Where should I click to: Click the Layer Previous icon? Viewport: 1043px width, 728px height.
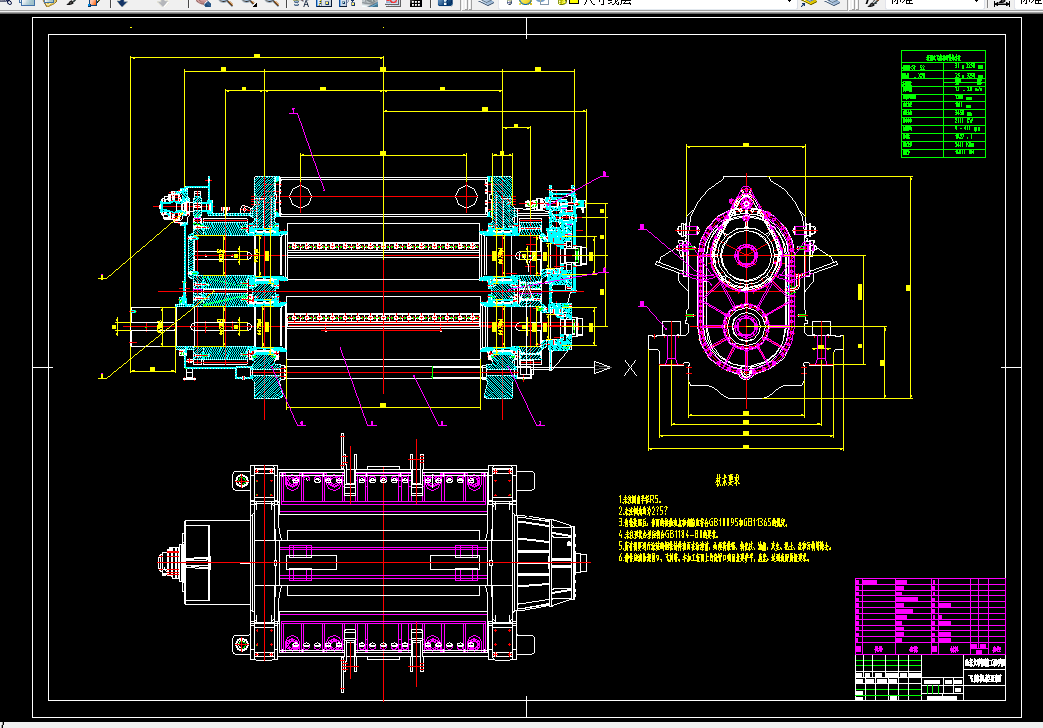[x=832, y=2]
